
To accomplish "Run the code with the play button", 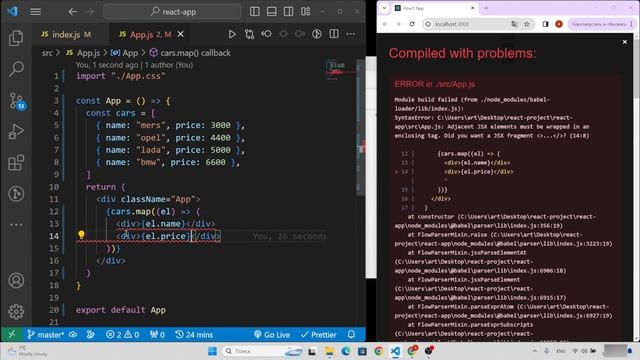I will coord(232,34).
